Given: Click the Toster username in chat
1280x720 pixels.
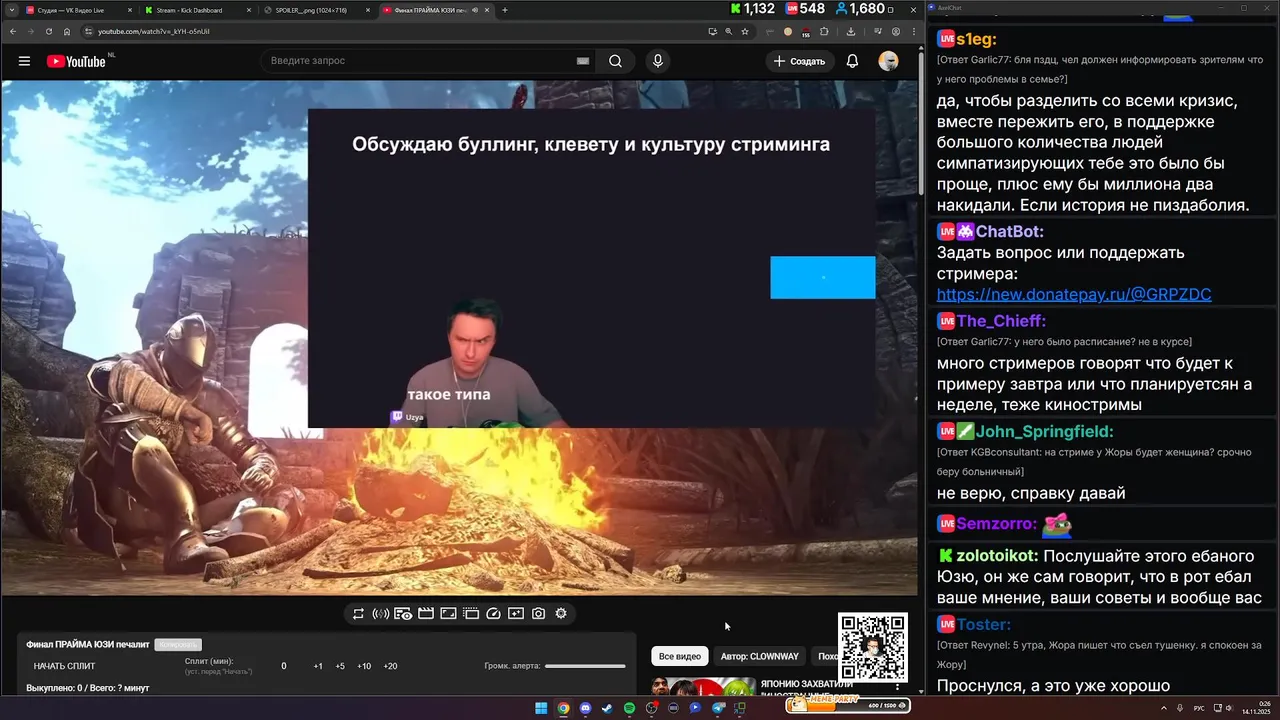Looking at the screenshot, I should (x=983, y=625).
